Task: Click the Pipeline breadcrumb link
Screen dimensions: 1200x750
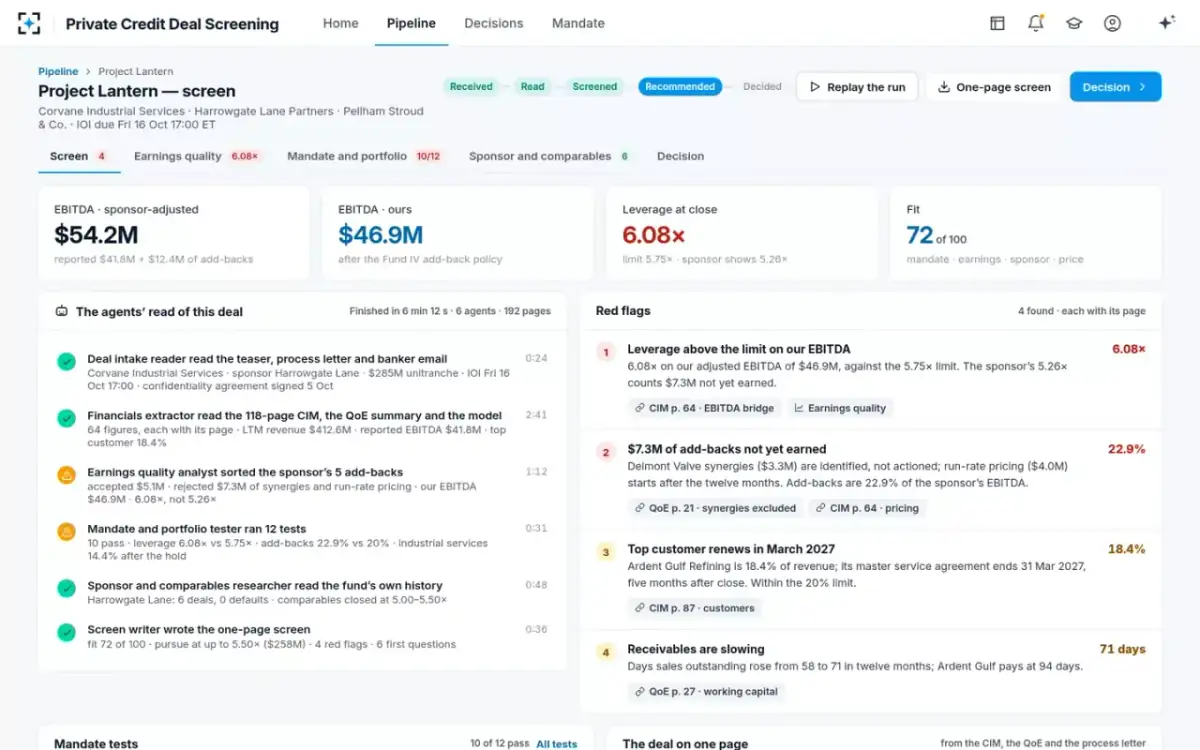Action: pos(58,72)
